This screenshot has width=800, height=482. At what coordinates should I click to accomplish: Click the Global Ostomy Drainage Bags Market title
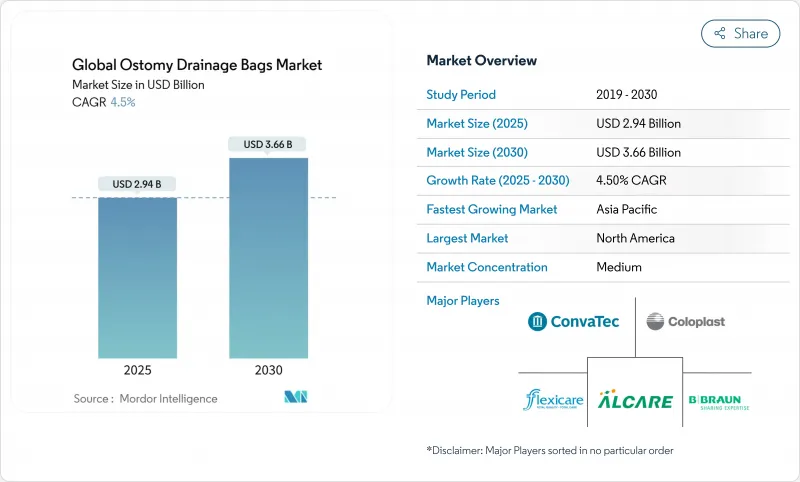pyautogui.click(x=197, y=66)
